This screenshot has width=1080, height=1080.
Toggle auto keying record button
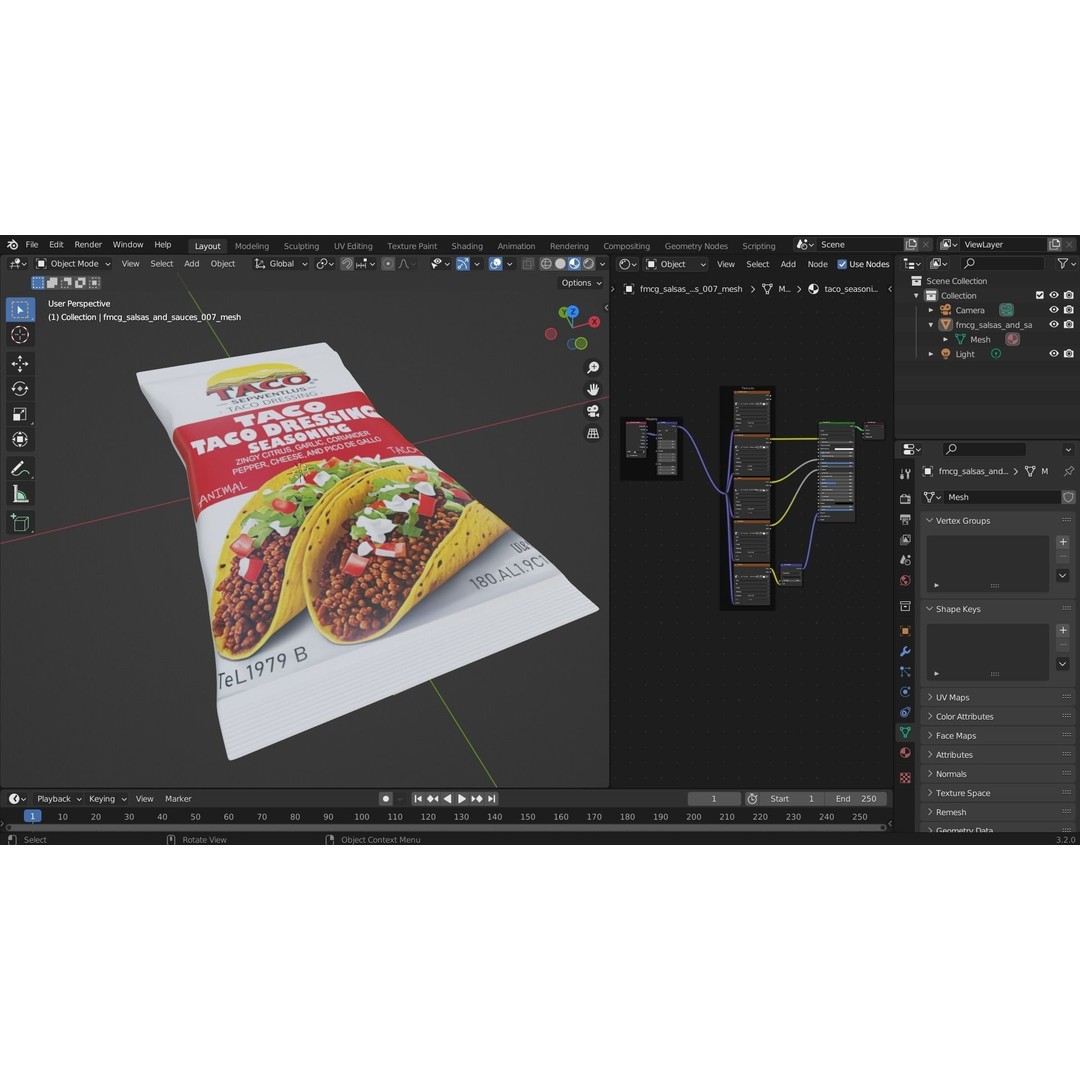pos(386,799)
